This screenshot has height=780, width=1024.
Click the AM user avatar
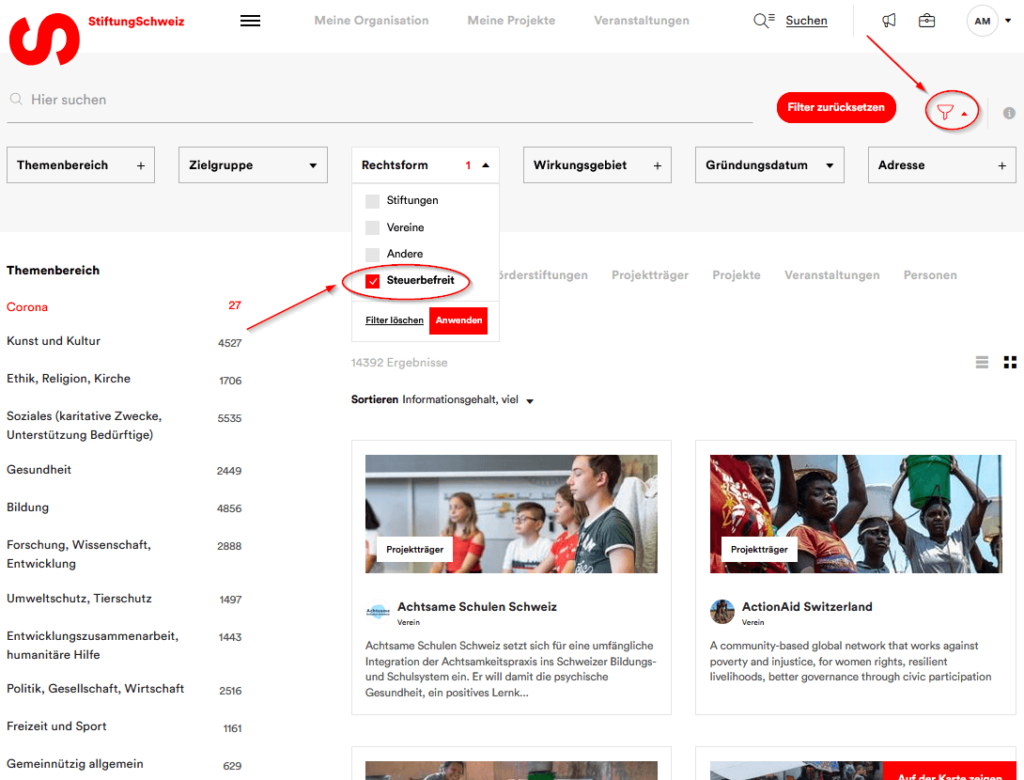tap(982, 21)
